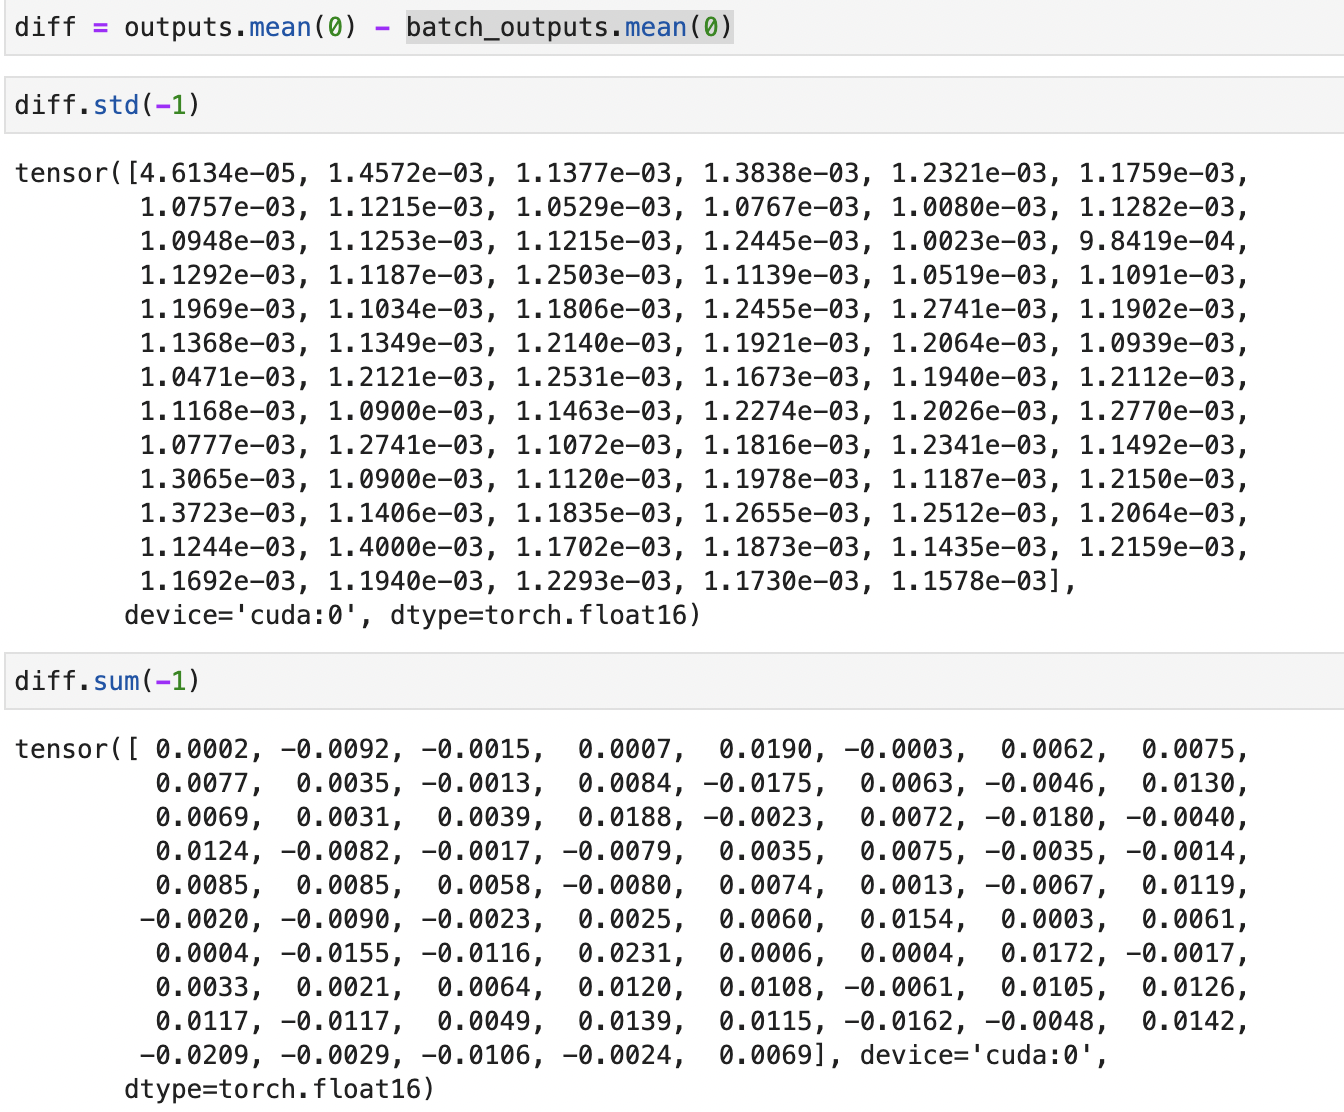This screenshot has height=1112, width=1344.
Task: Select the sum method name
Action: (117, 681)
